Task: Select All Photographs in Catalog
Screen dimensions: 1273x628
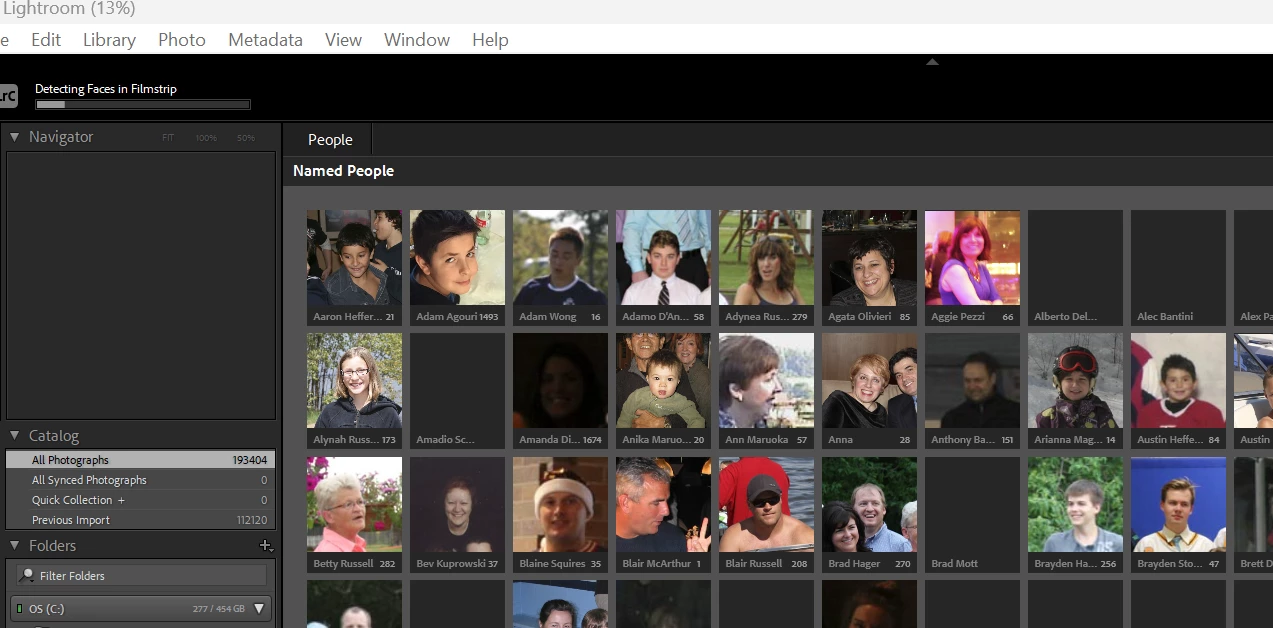Action: point(140,460)
